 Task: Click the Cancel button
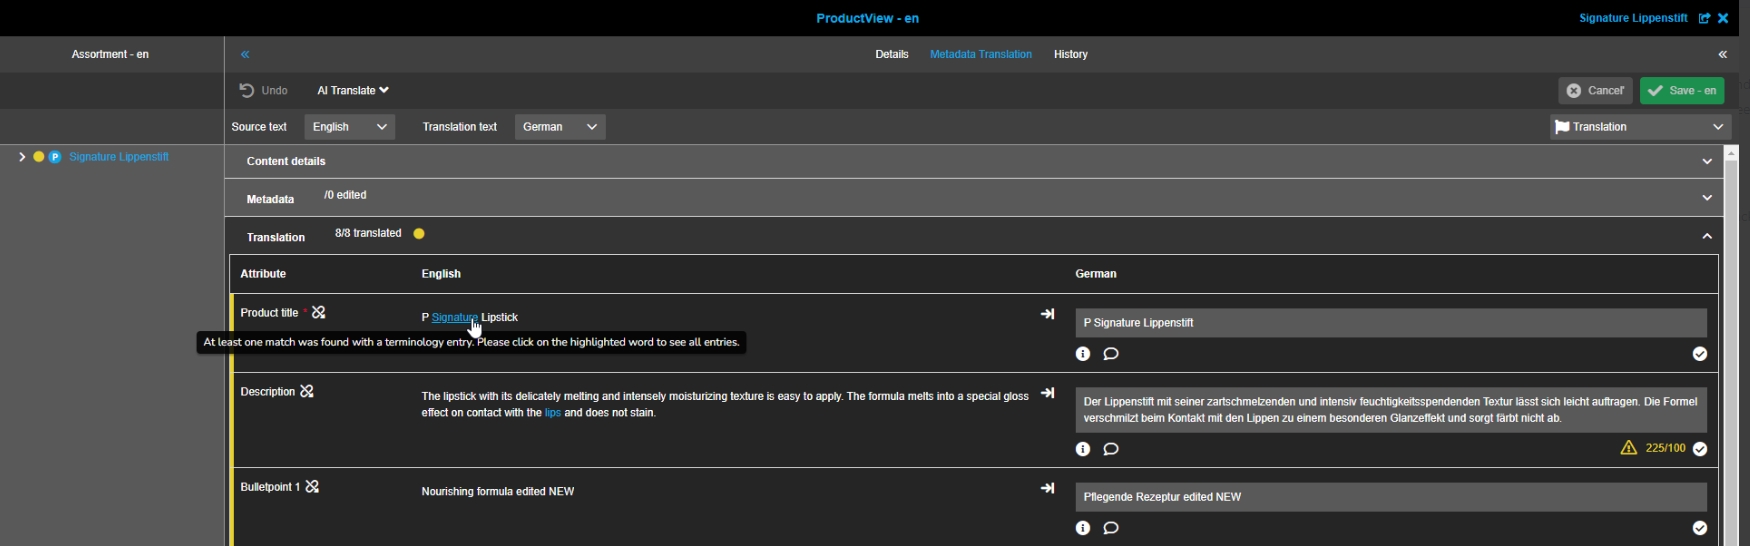(x=1595, y=91)
